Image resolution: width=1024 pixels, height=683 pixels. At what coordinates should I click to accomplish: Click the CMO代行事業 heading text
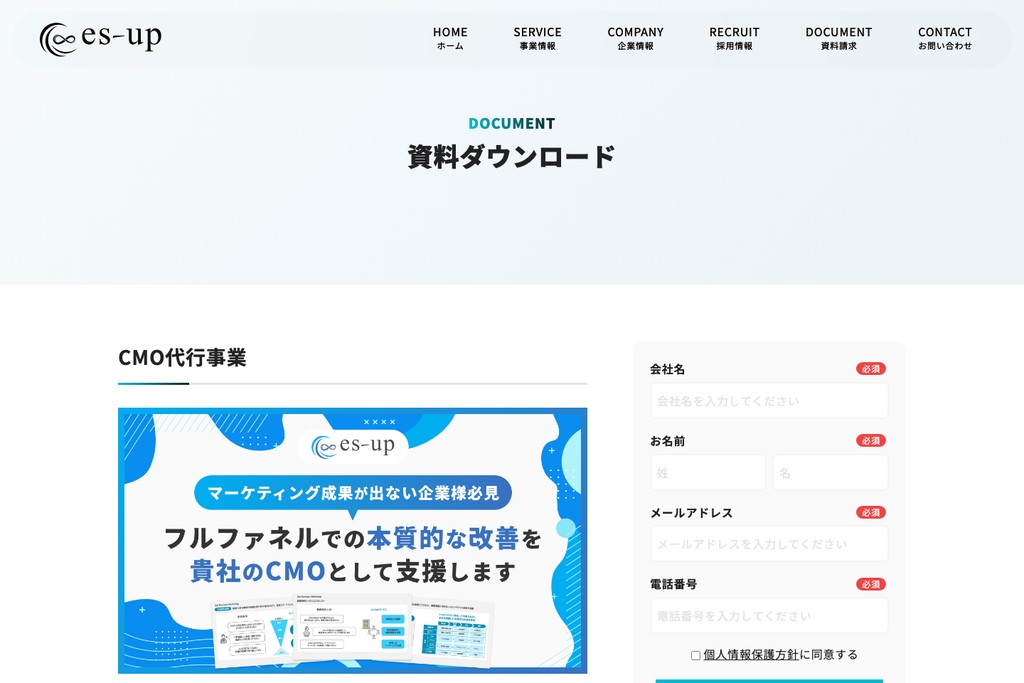pos(182,357)
